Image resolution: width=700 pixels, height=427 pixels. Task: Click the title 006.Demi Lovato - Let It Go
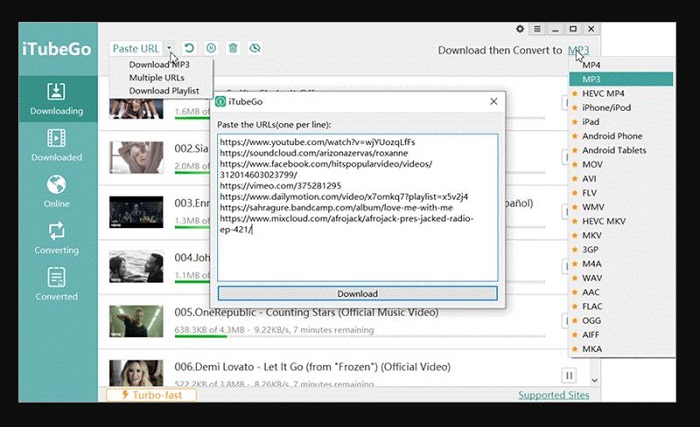(312, 367)
